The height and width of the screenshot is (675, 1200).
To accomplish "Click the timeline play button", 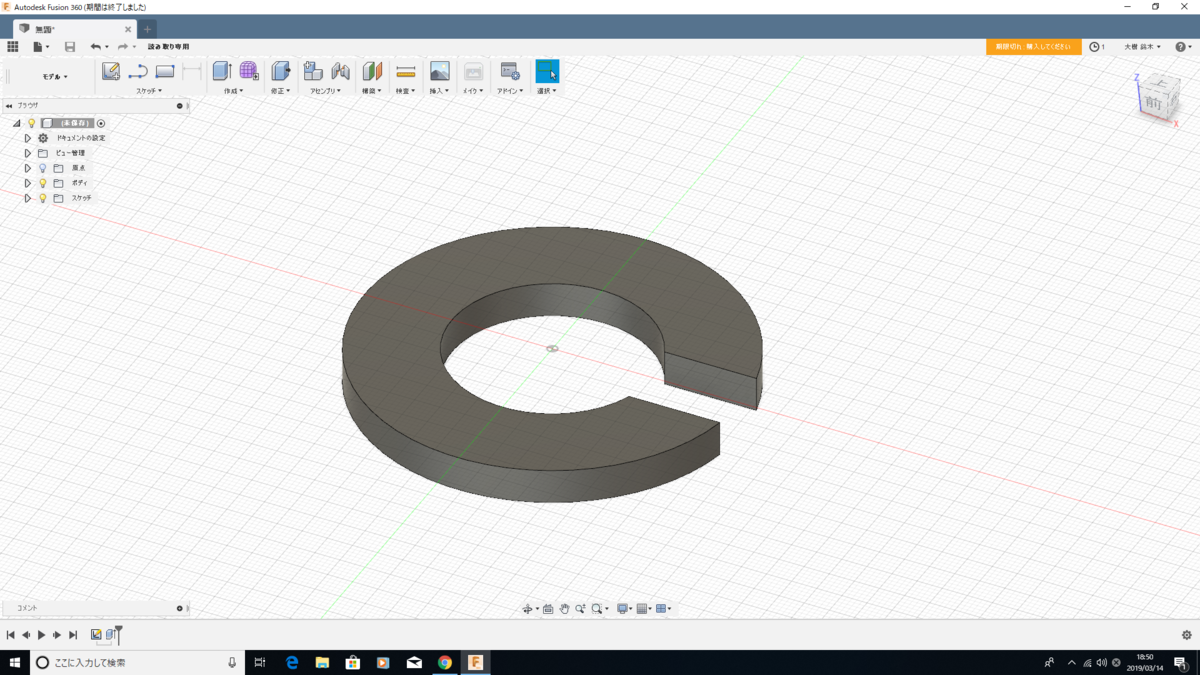I will point(41,635).
